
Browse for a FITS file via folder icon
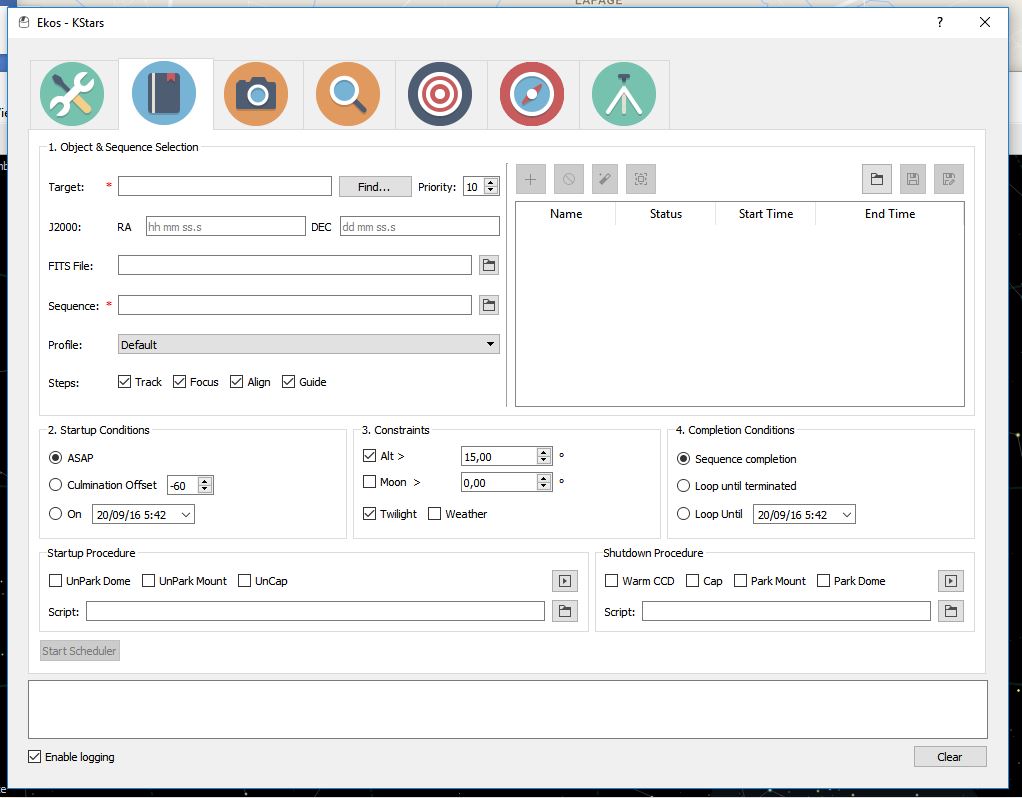point(489,265)
